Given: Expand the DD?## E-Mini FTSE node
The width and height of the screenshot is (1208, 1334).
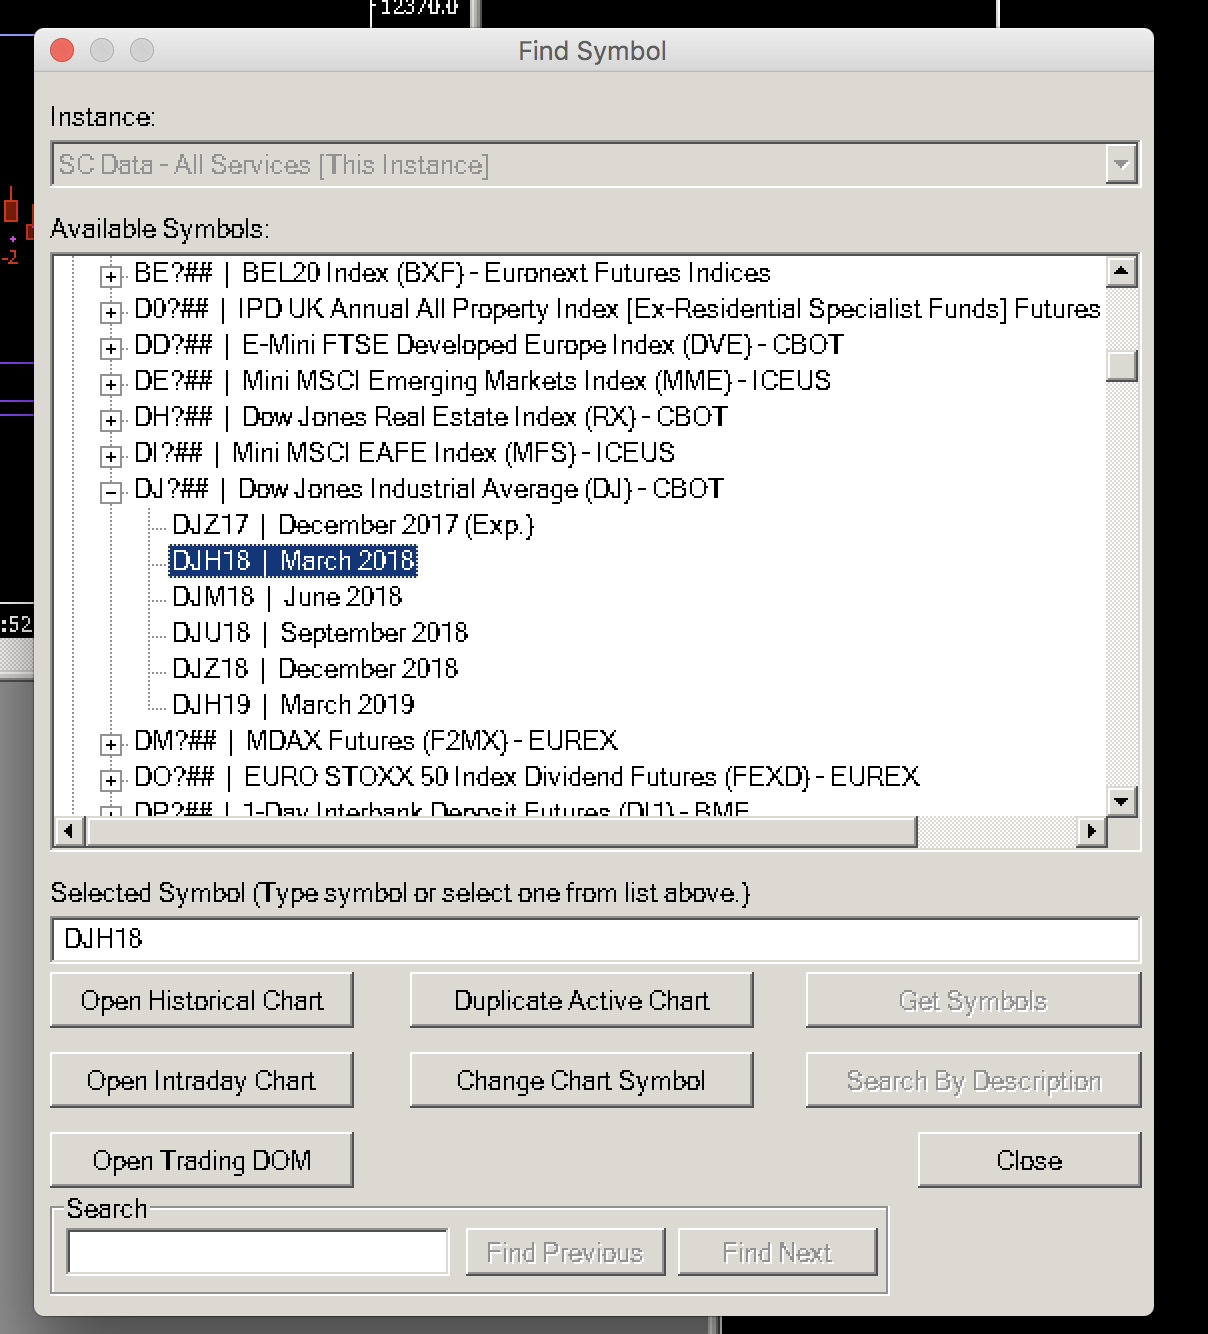Looking at the screenshot, I should tap(111, 348).
